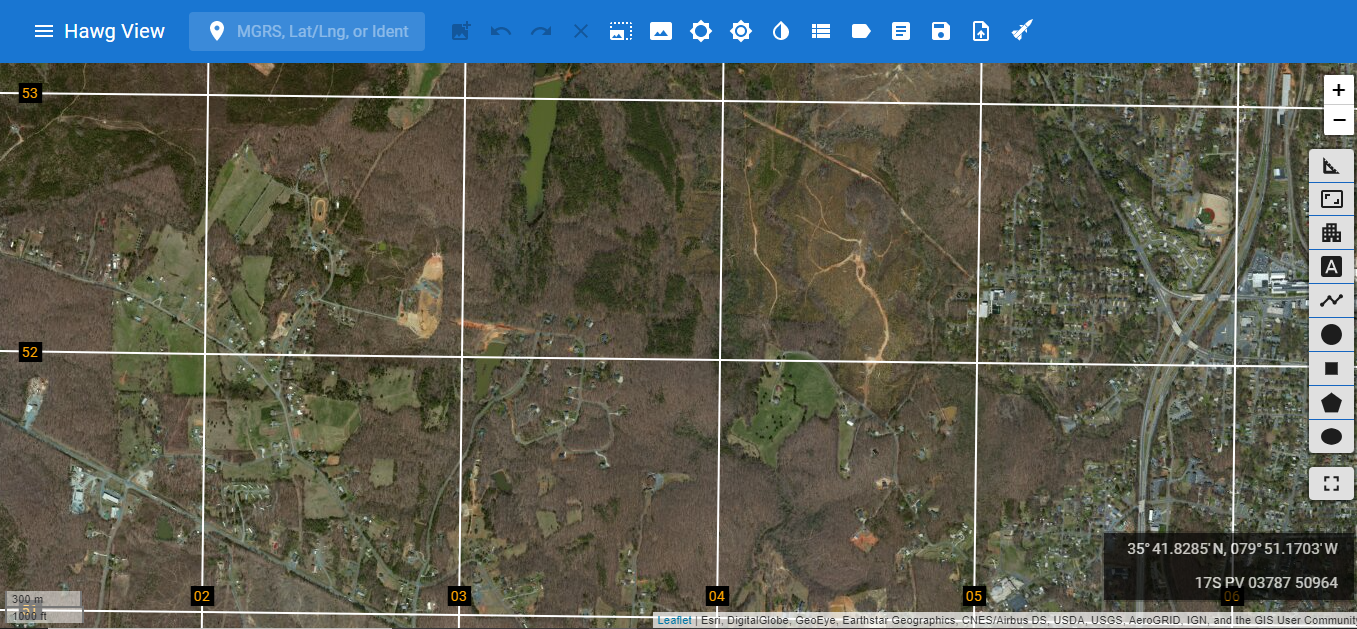This screenshot has width=1357, height=629.
Task: Open the Leaflet attribution link
Action: (673, 619)
